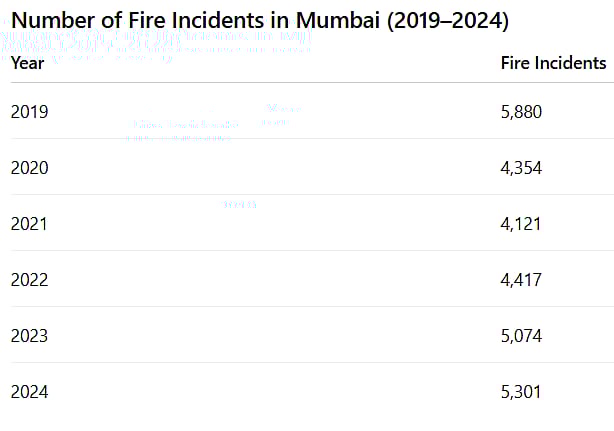The image size is (614, 431).
Task: Click the 5,880 incidents value
Action: 521,112
